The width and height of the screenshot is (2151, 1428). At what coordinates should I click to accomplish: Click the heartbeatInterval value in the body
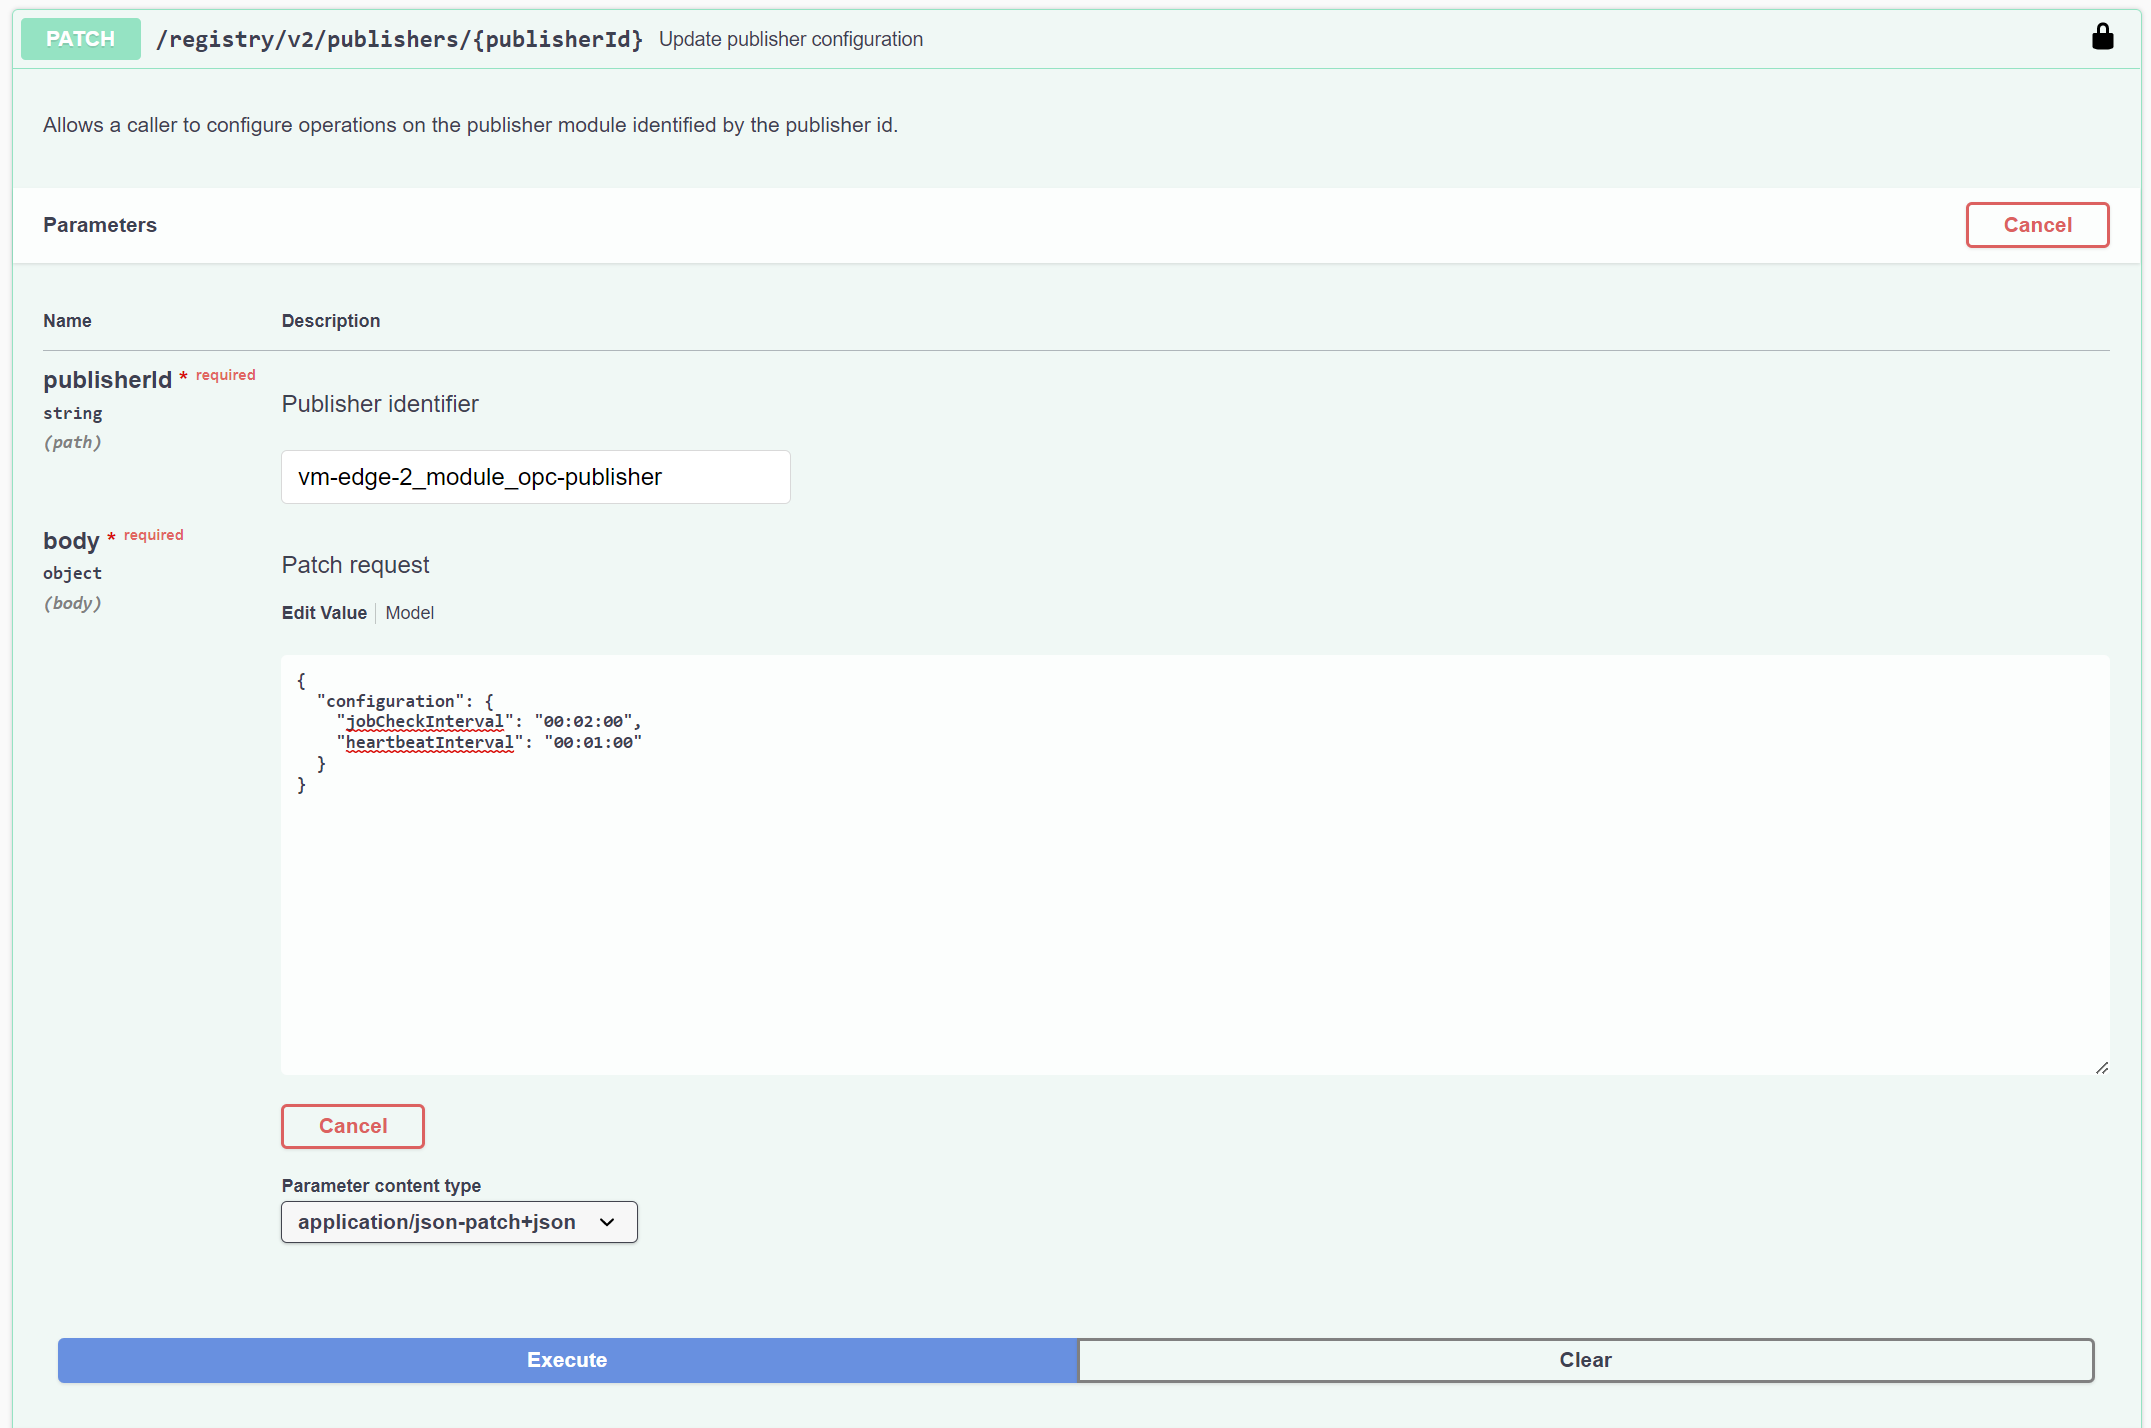592,741
